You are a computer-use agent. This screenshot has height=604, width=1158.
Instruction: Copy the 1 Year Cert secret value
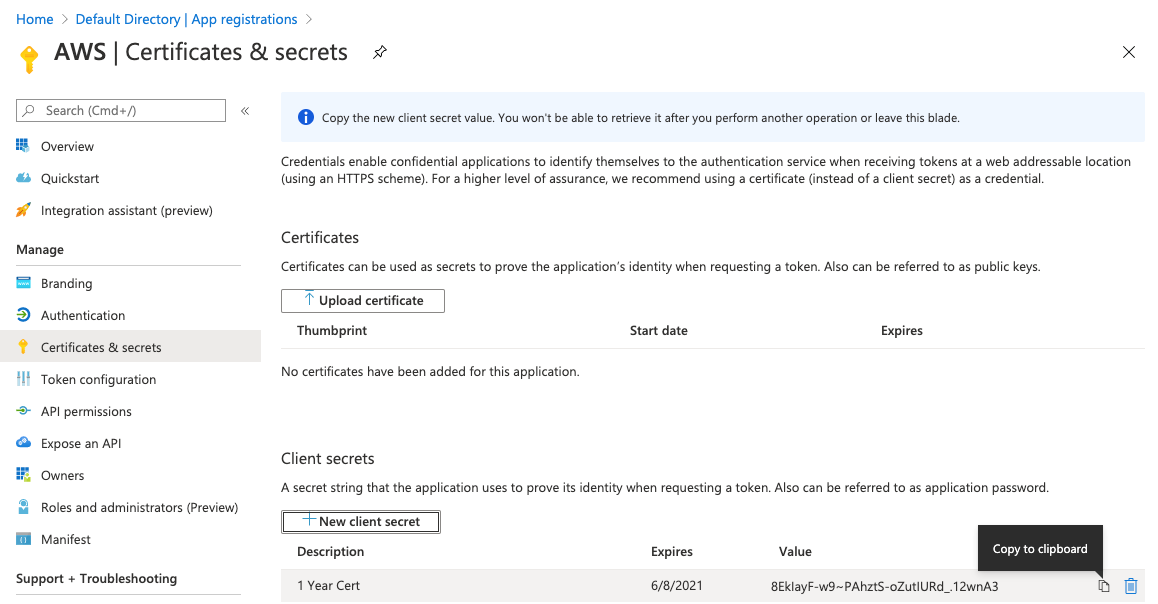click(1103, 586)
